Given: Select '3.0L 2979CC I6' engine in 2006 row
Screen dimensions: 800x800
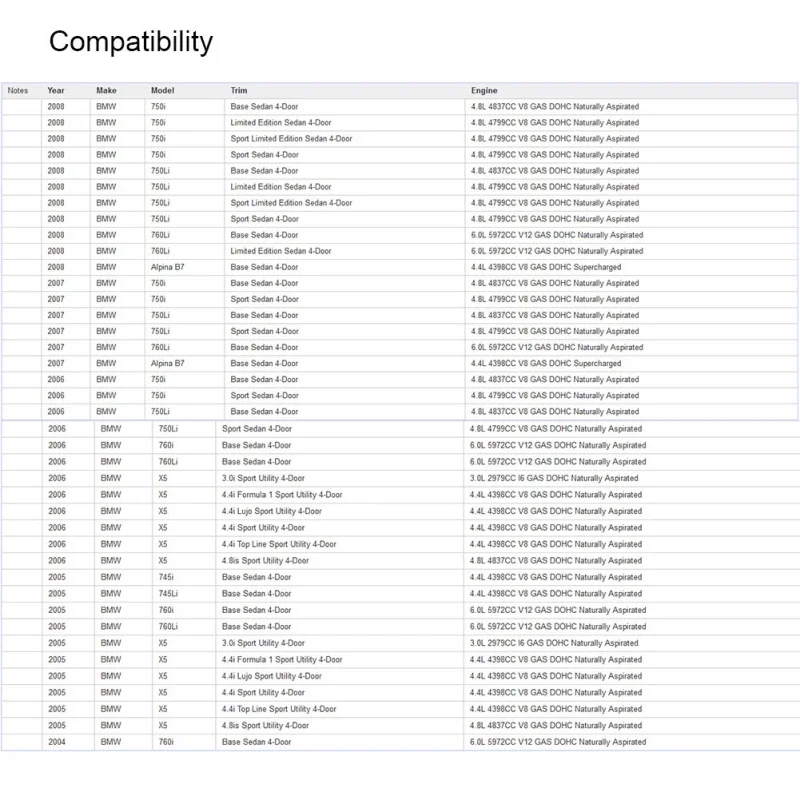Looking at the screenshot, I should point(554,478).
